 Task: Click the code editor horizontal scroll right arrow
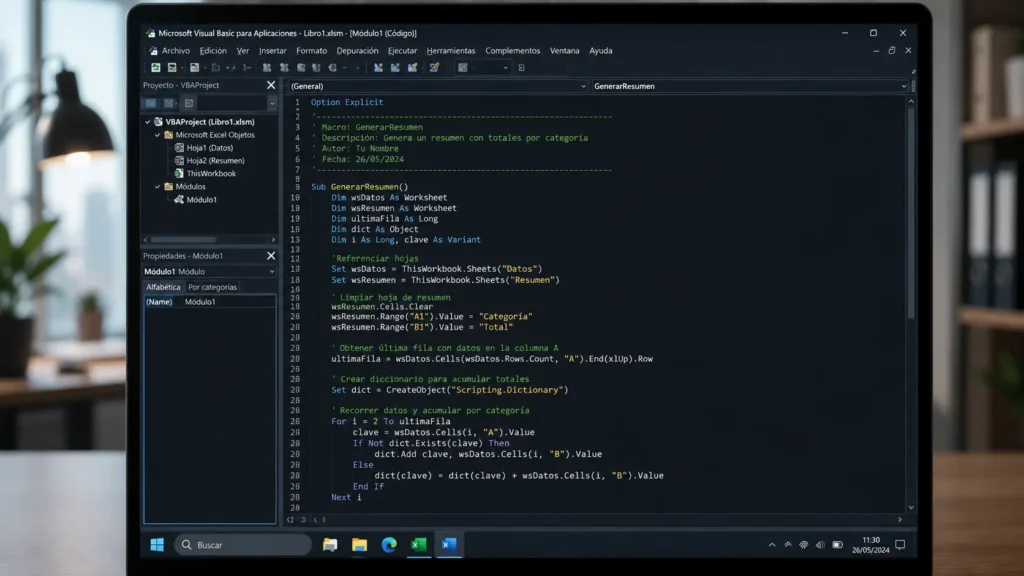click(900, 520)
